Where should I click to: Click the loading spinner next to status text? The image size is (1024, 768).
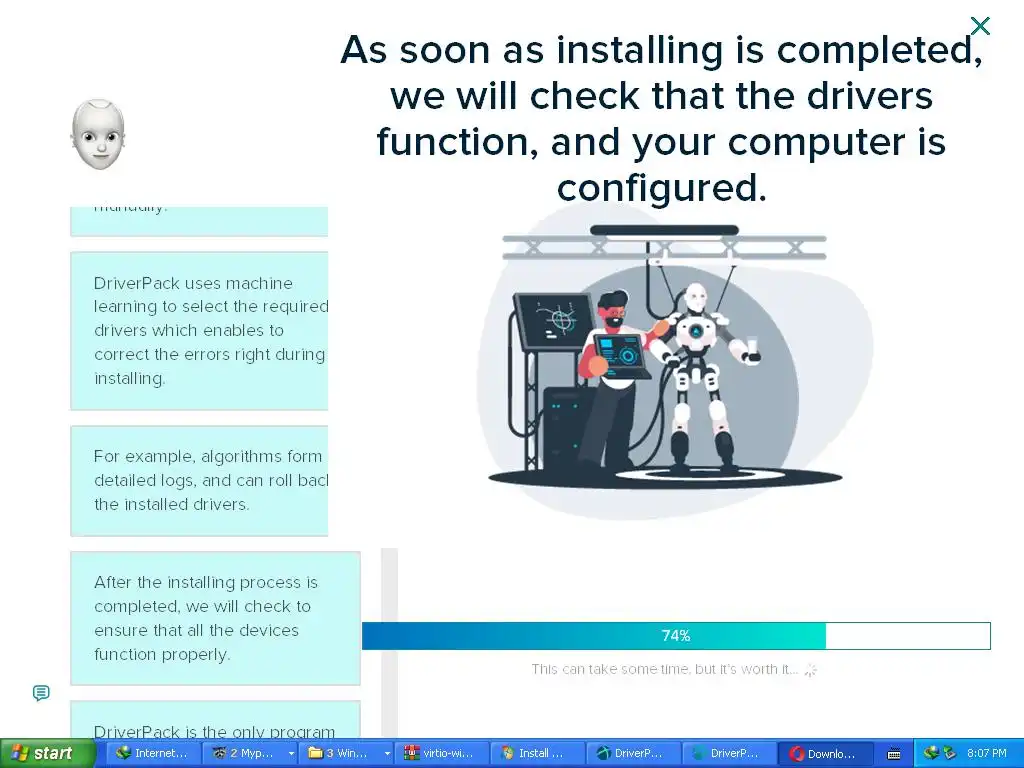810,669
